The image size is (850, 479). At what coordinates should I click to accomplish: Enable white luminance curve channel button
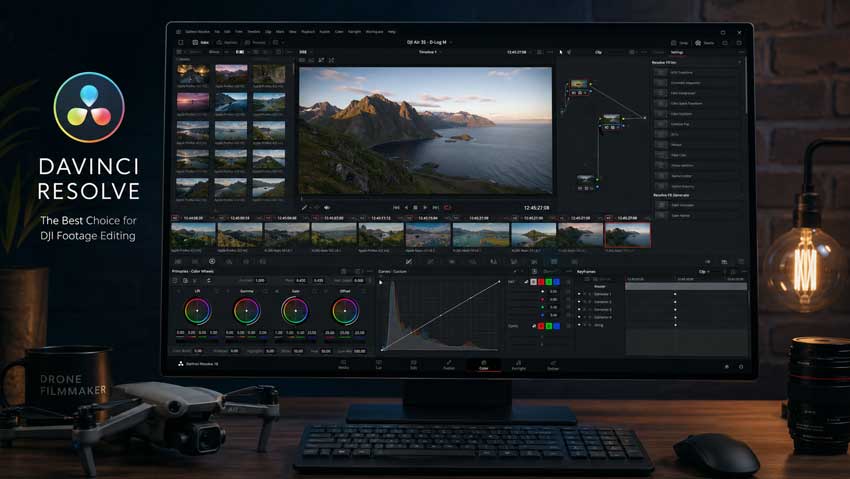tap(533, 282)
